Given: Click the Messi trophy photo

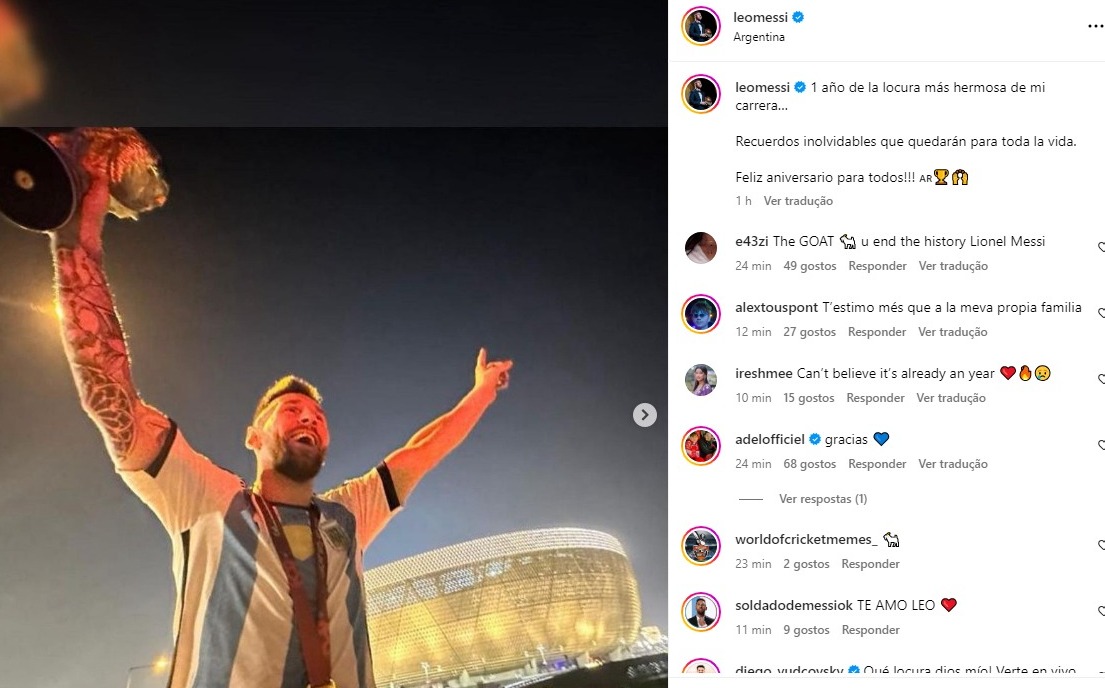Looking at the screenshot, I should tap(333, 407).
